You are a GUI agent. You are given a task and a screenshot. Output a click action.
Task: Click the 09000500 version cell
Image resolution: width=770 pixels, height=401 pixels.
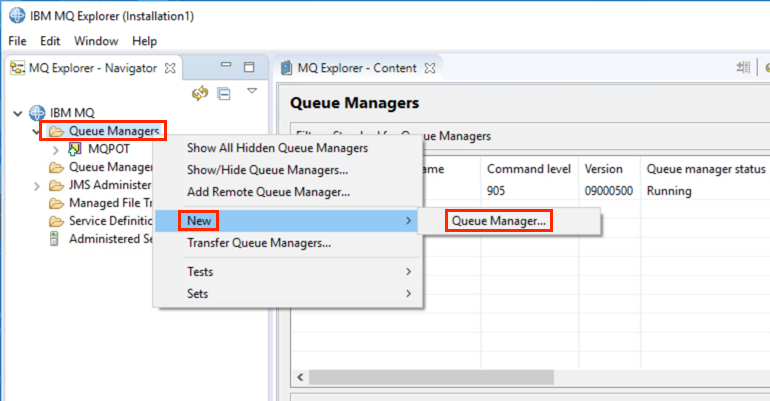click(x=608, y=191)
